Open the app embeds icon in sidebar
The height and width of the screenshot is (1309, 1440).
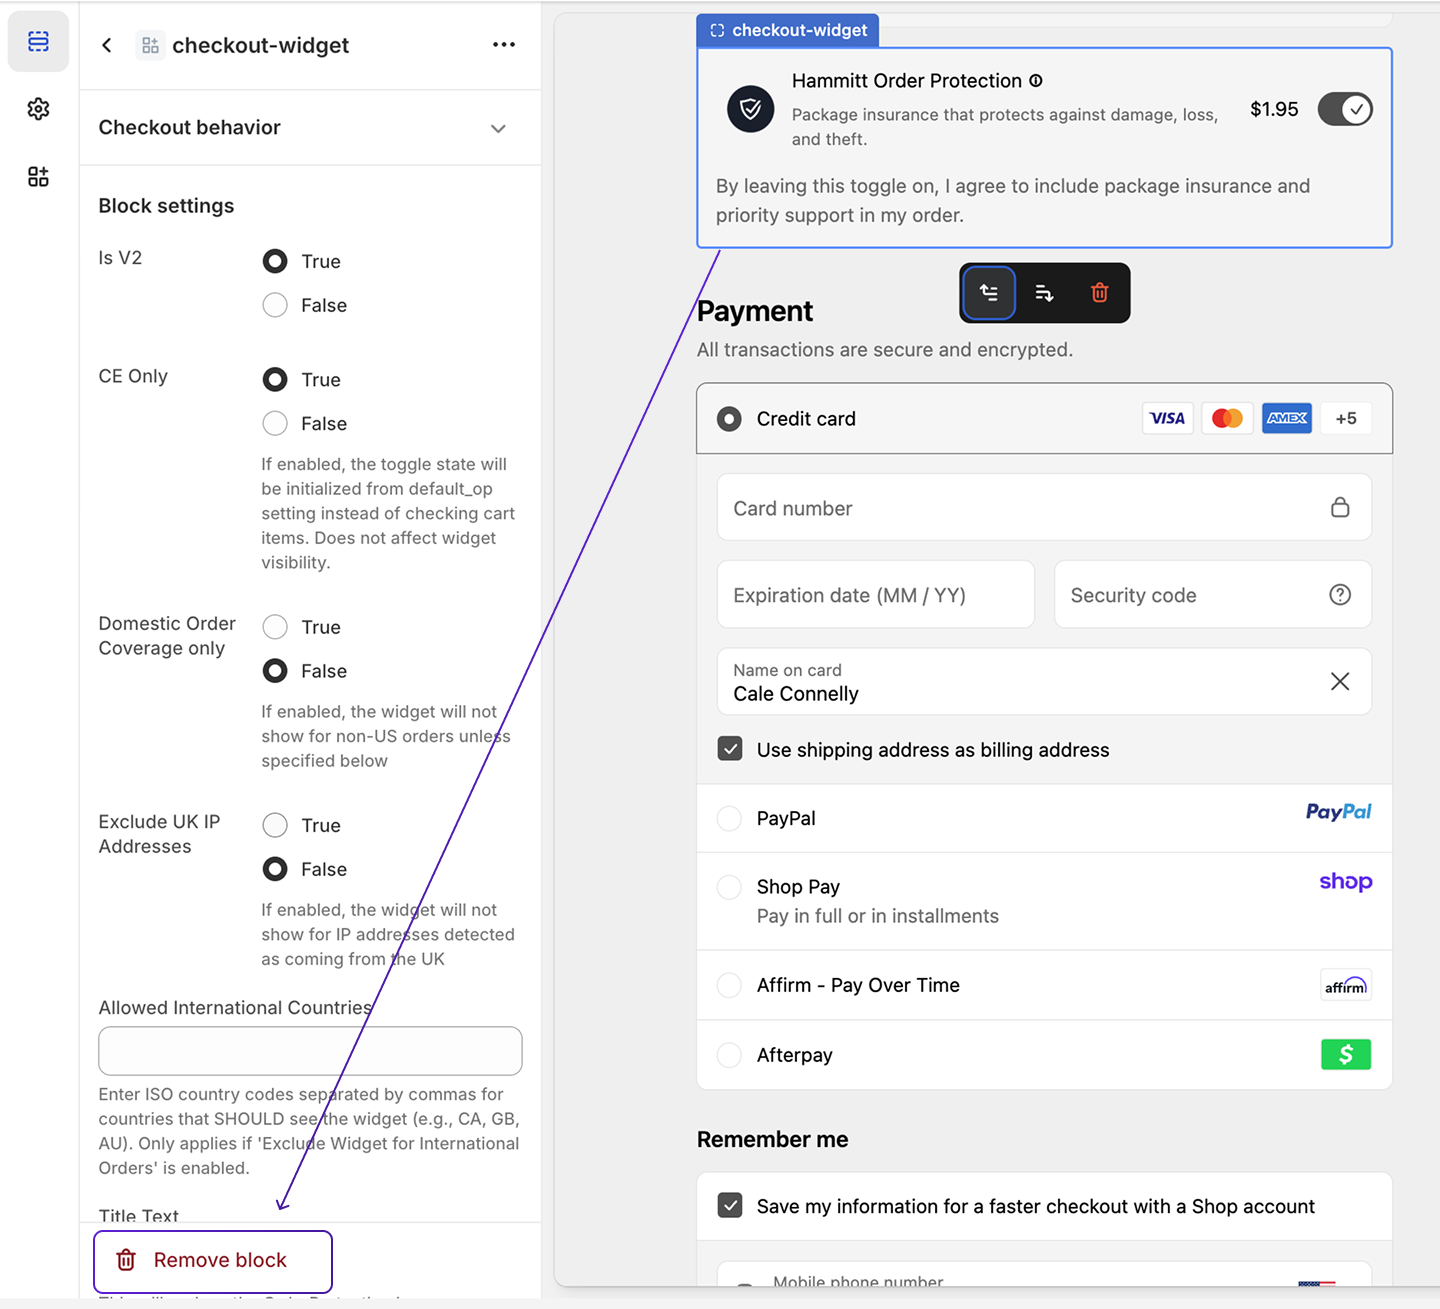tap(38, 177)
